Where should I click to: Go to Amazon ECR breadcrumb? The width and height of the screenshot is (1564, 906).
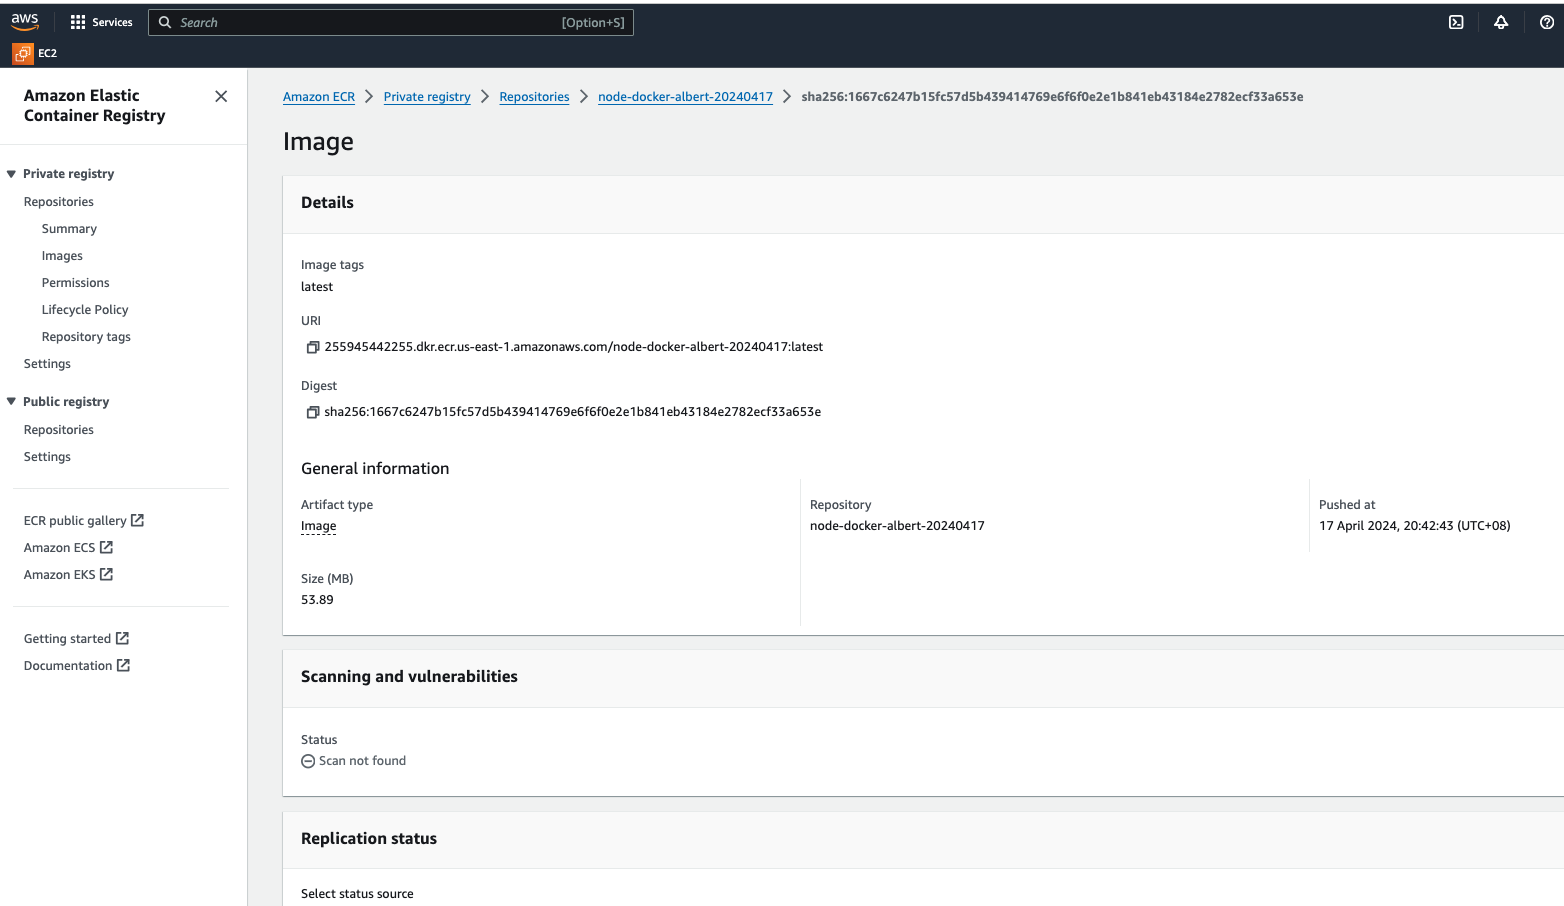point(319,97)
